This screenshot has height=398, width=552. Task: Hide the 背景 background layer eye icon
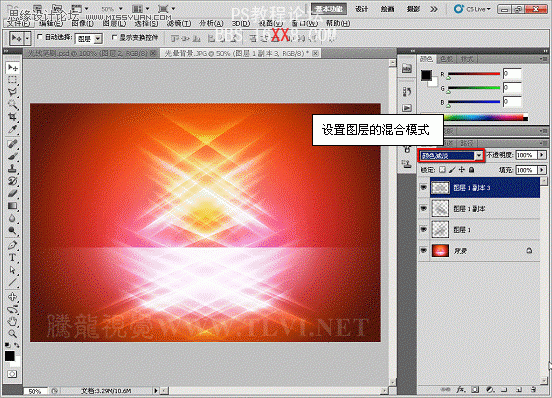coord(424,251)
